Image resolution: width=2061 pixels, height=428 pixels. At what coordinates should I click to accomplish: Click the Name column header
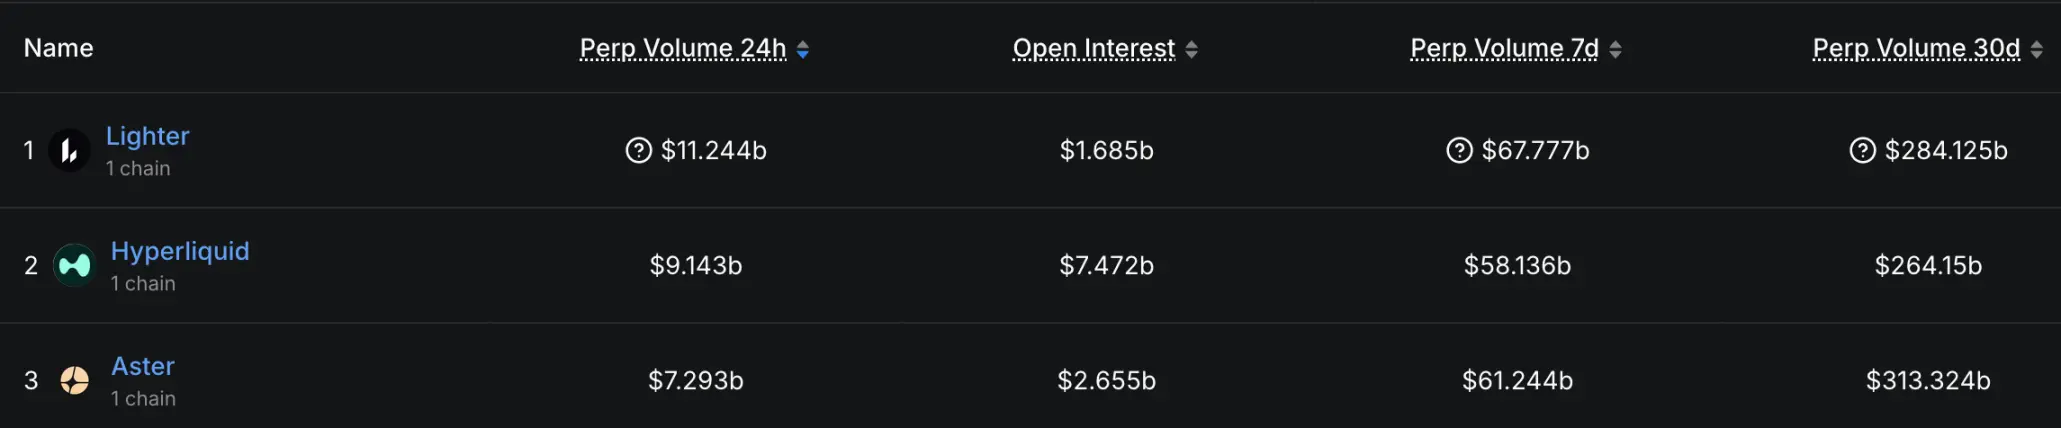pos(59,48)
